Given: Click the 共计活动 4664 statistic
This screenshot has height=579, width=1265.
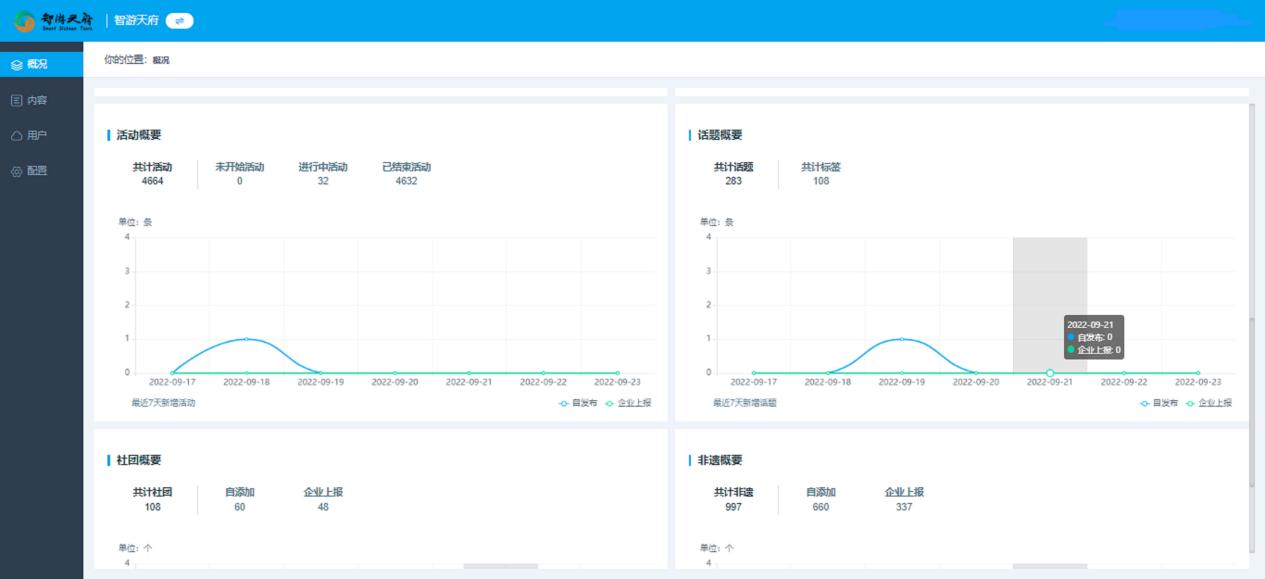Looking at the screenshot, I should (152, 174).
